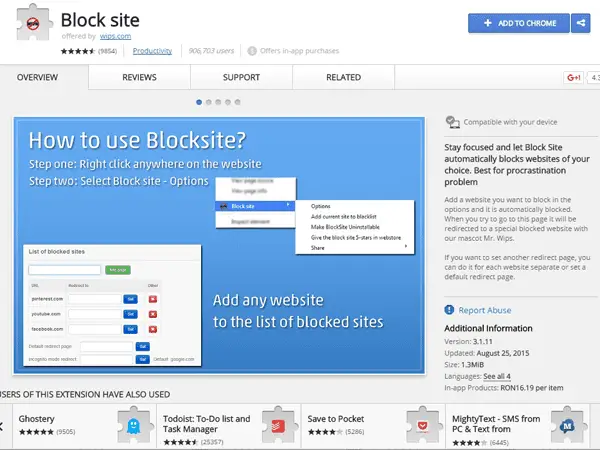Viewport: 600px width, 450px height.
Task: Click the red delete icon for pinterest.com
Action: point(153,299)
